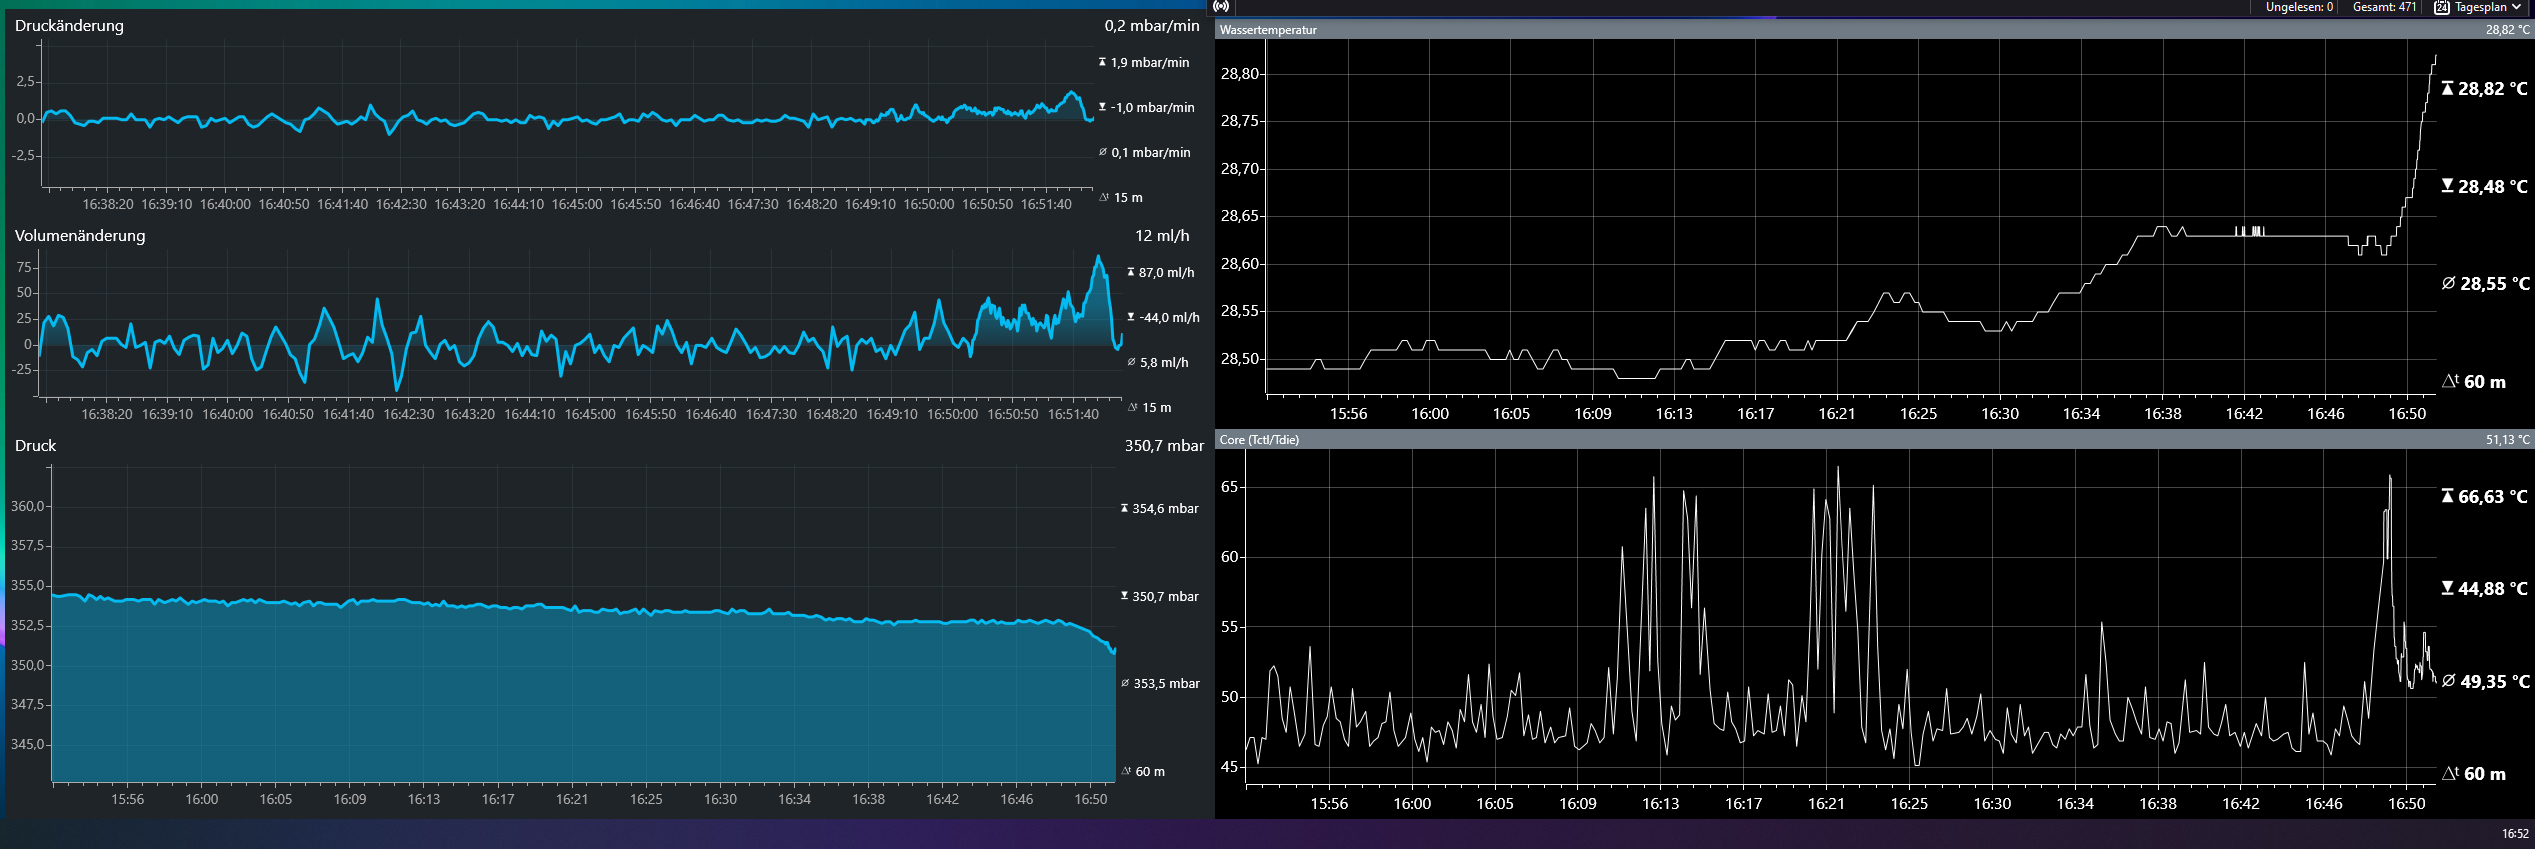Click the minimum icon next to -1,0 mbar/min

(1102, 107)
